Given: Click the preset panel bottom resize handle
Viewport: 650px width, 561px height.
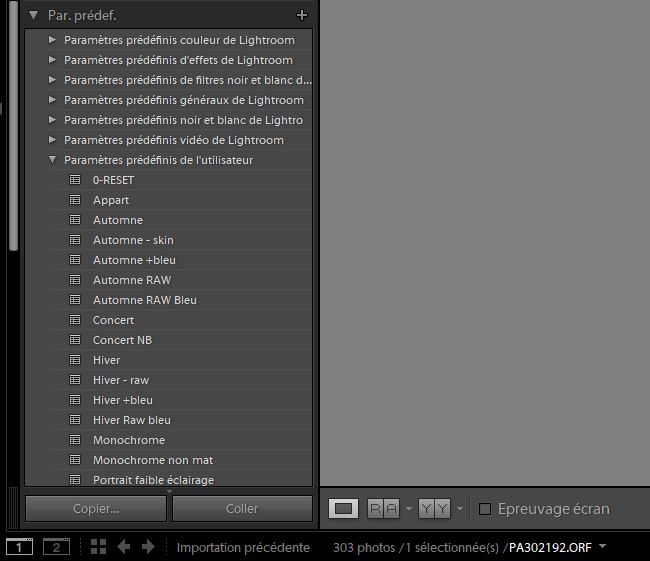Looking at the screenshot, I should (169, 491).
